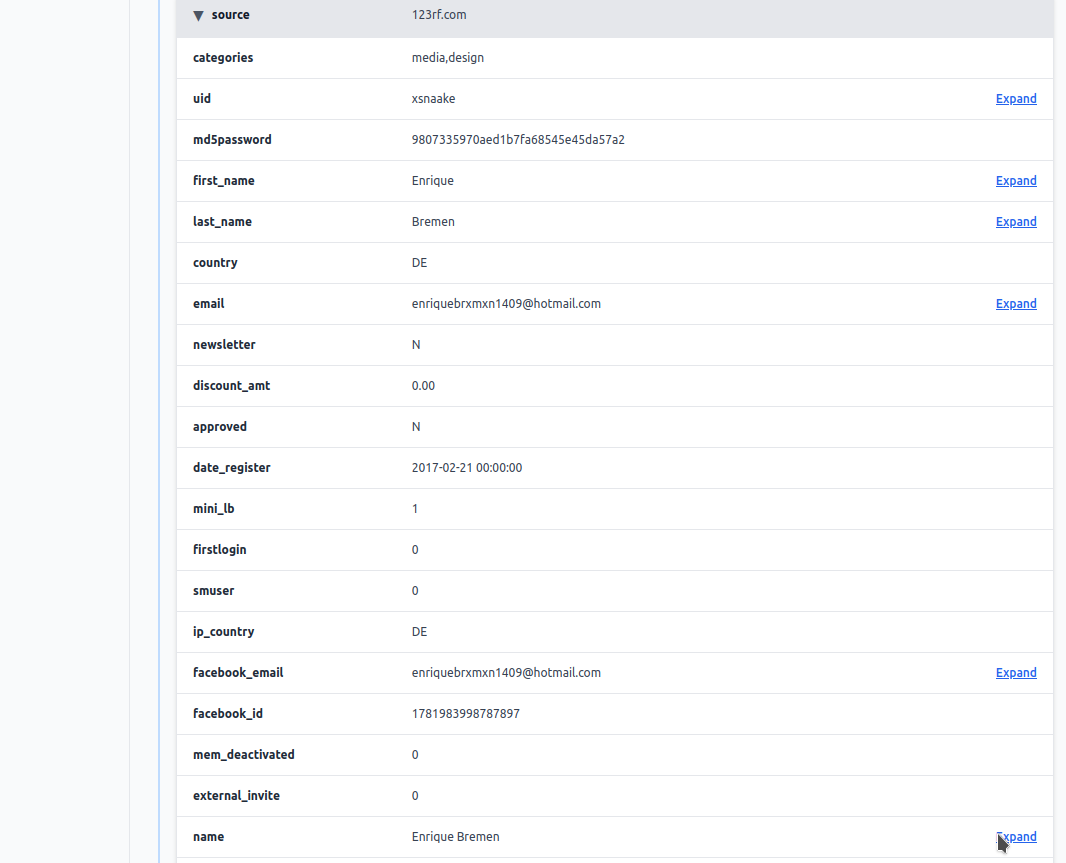Click the ip_country field label

[223, 632]
